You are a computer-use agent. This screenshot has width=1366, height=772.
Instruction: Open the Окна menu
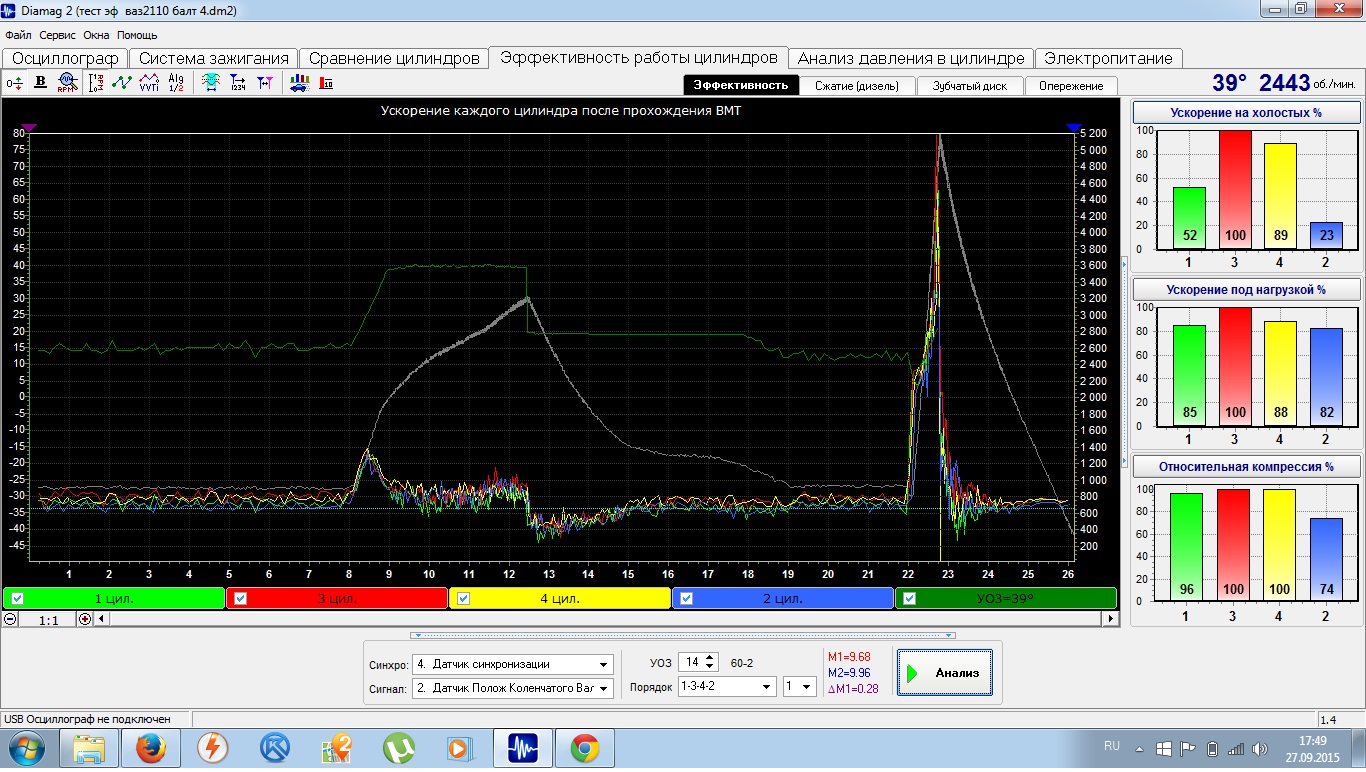coord(97,35)
